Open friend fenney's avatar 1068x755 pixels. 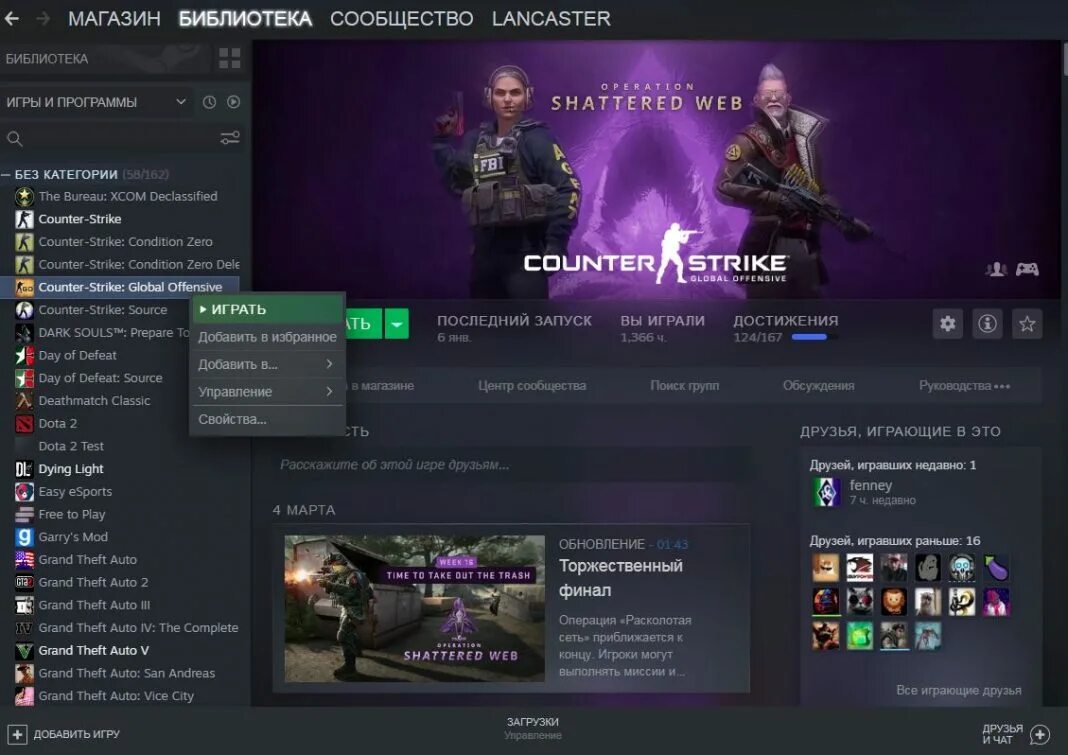tap(826, 492)
